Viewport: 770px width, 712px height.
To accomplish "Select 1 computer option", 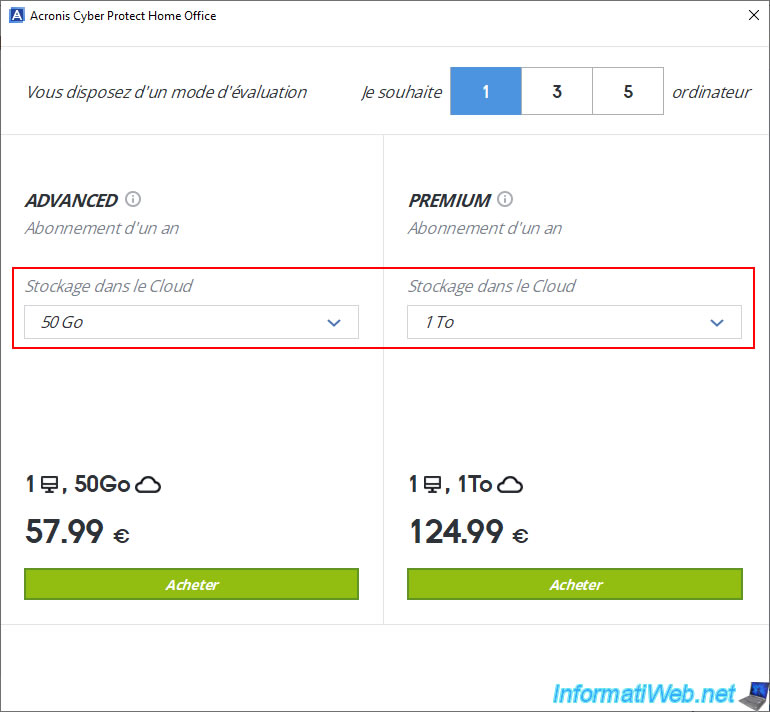I will coord(485,92).
